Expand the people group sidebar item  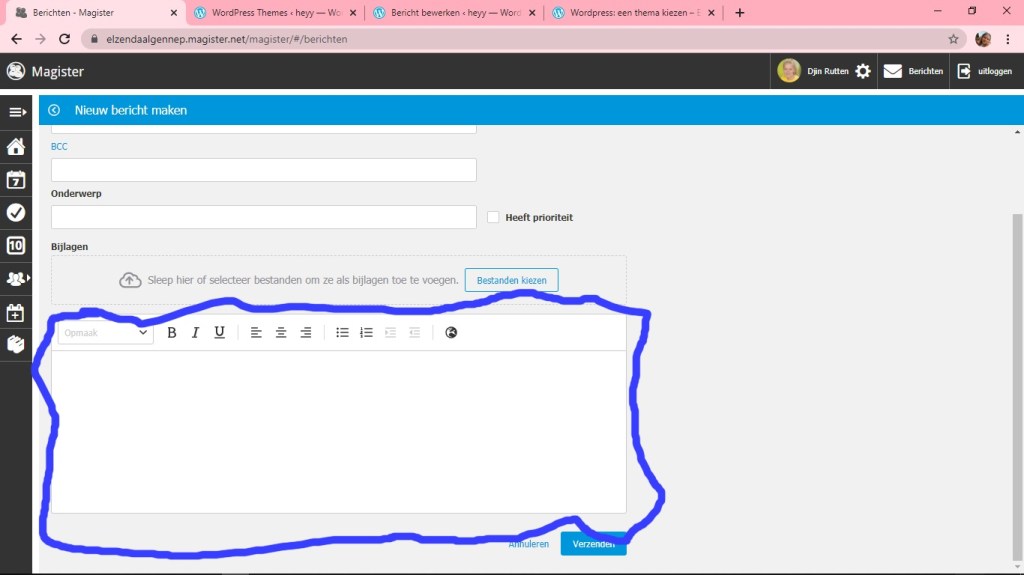click(16, 279)
